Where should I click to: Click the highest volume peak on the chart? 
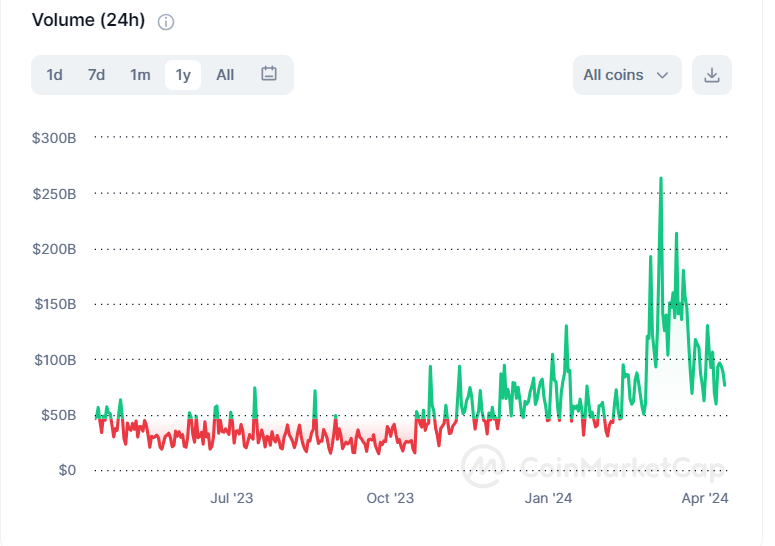(x=661, y=179)
